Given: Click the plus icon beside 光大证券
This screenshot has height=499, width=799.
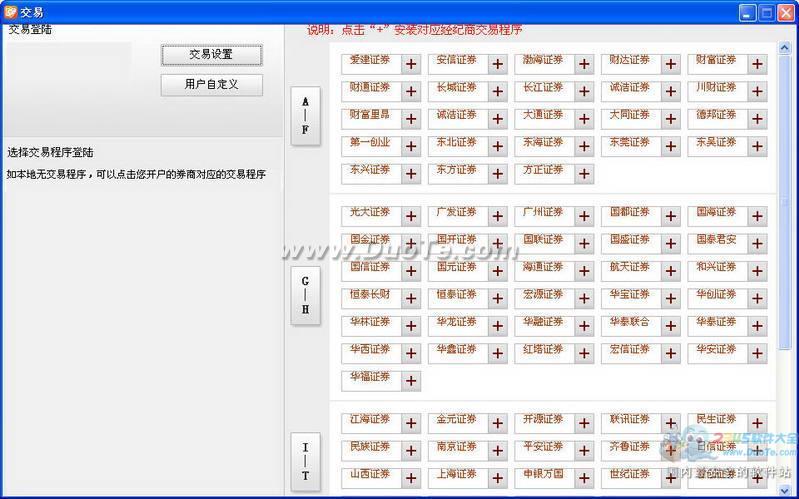Looking at the screenshot, I should 411,217.
